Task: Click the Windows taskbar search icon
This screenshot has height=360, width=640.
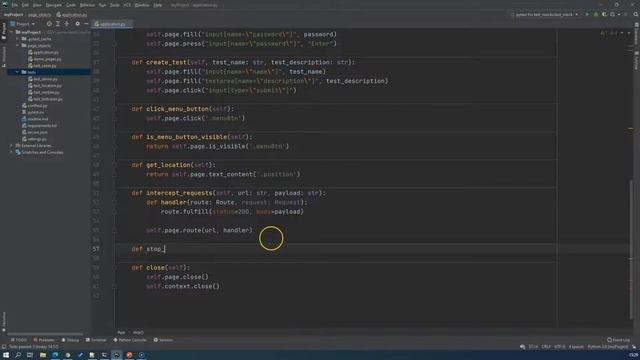Action: pos(18,355)
